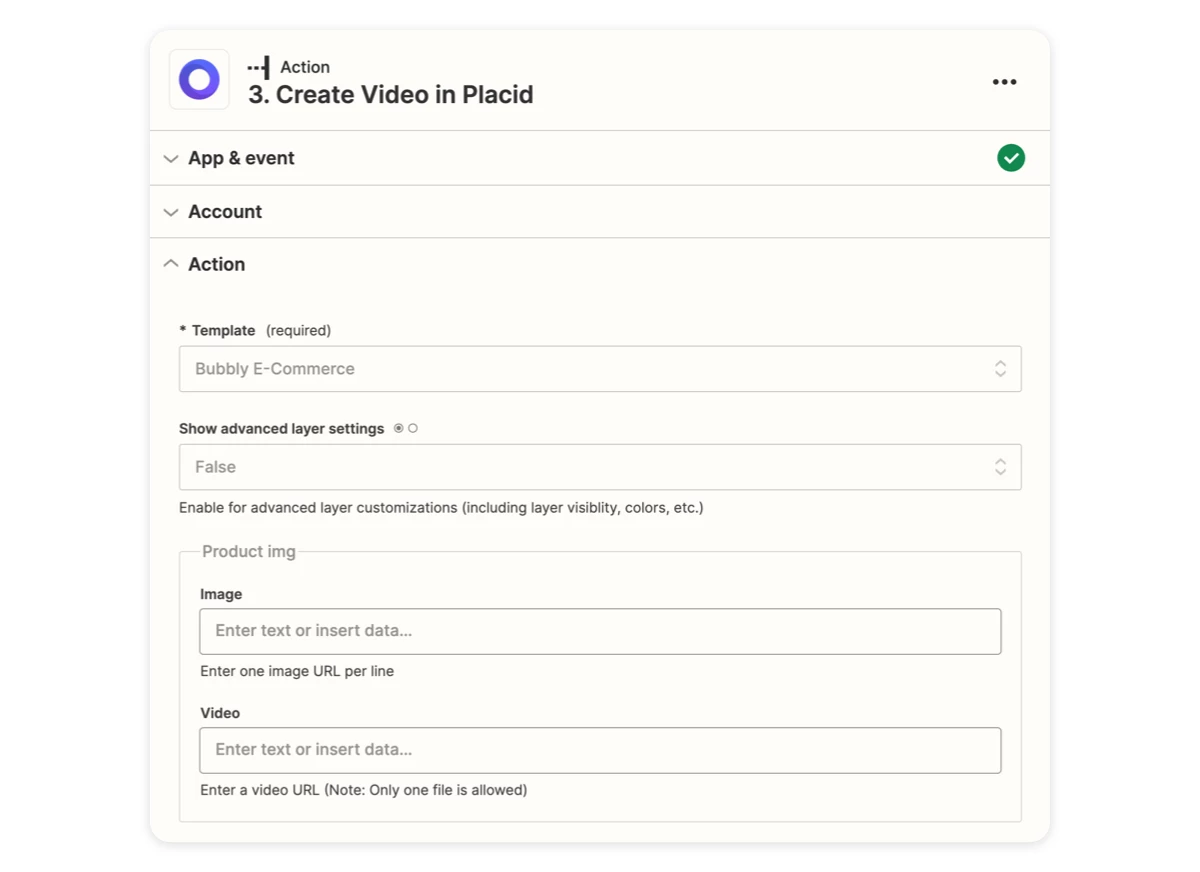Expand the Account section chevron
Image resolution: width=1200 pixels, height=872 pixels.
pyautogui.click(x=171, y=212)
